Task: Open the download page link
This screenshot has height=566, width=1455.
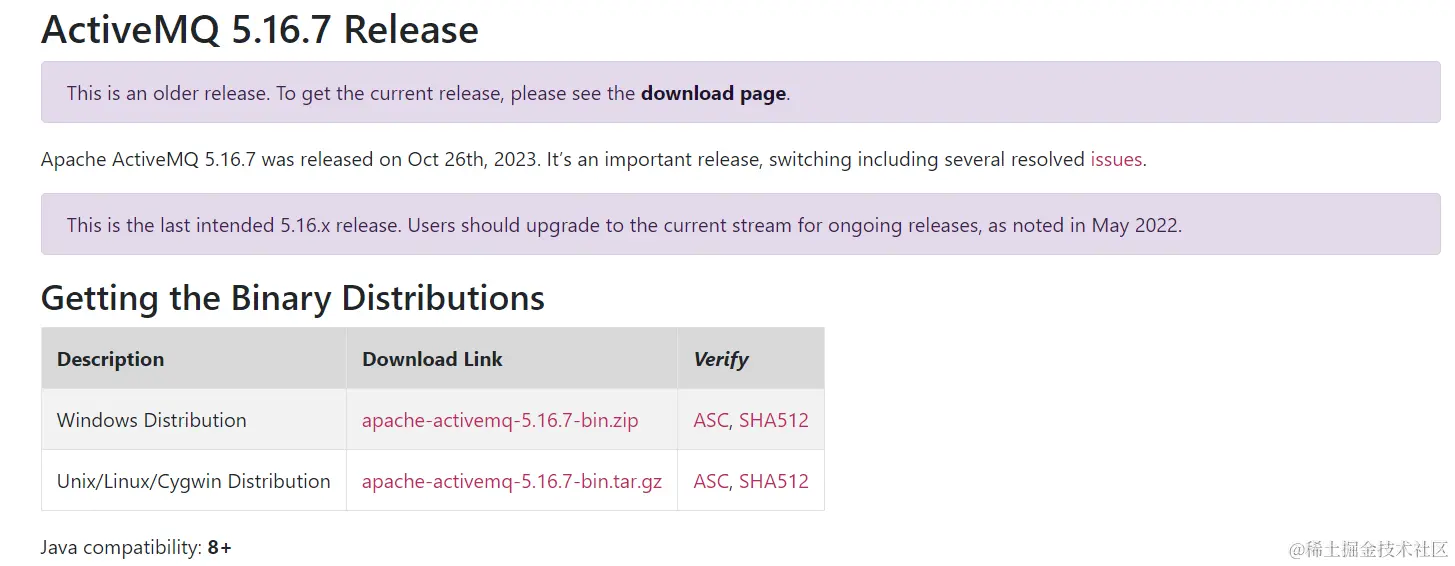Action: pyautogui.click(x=713, y=93)
